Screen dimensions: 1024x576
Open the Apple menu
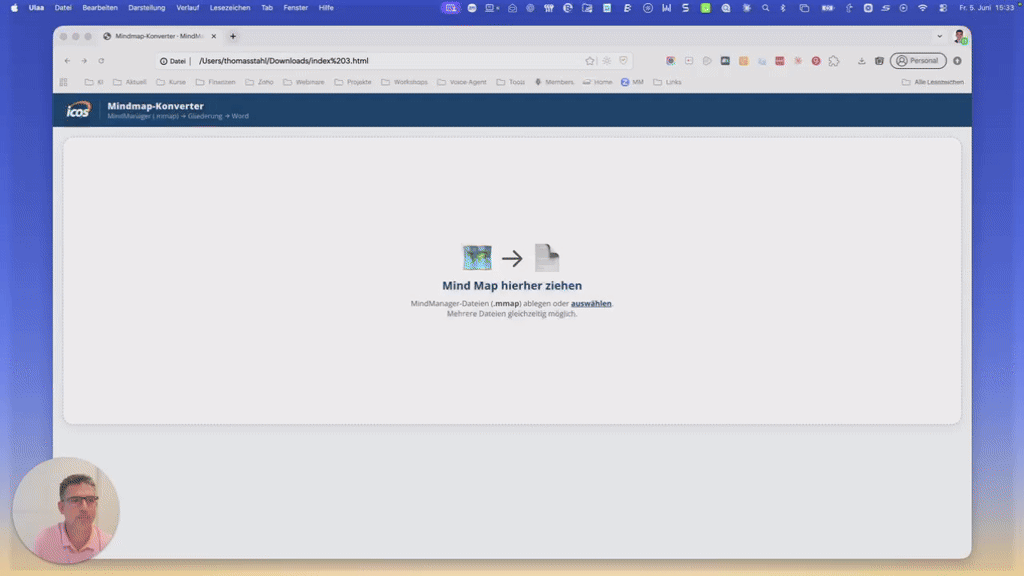(x=14, y=8)
